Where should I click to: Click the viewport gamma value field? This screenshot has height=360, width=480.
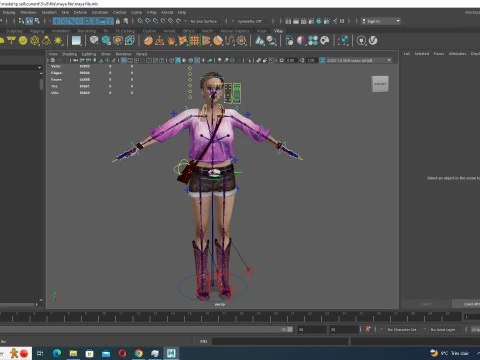click(x=311, y=60)
